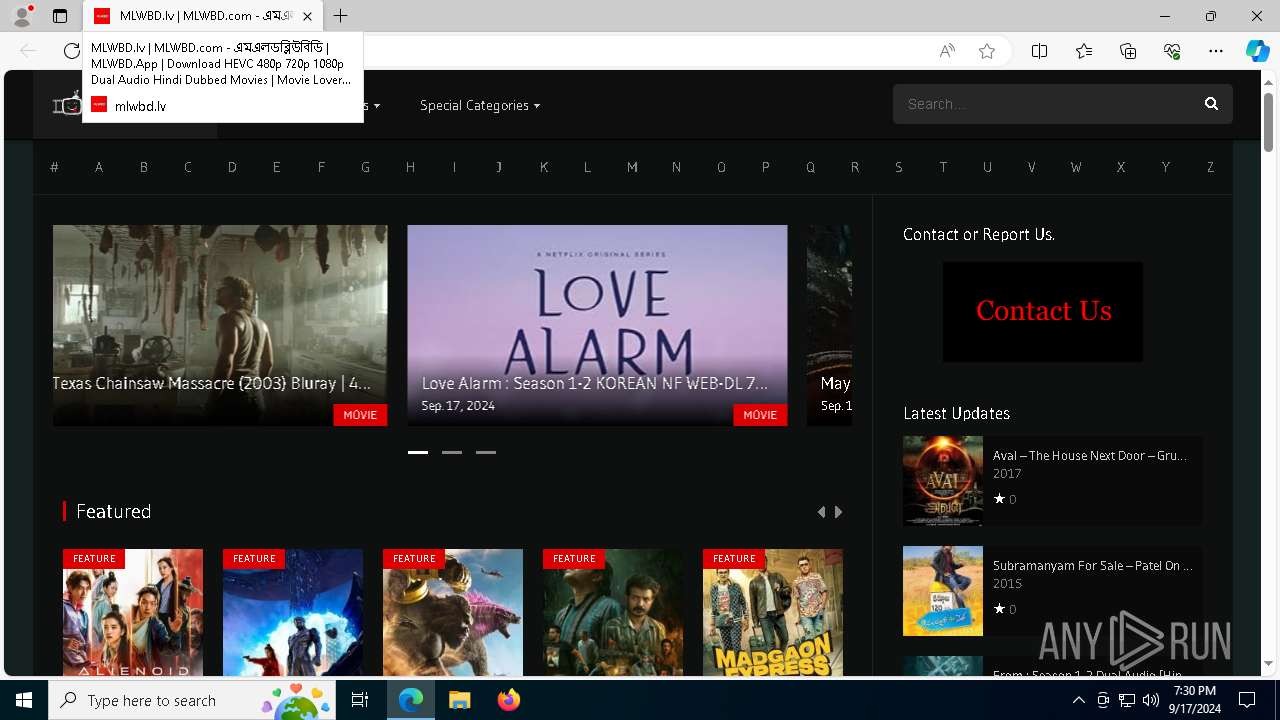Click the Subramanyam For Sale poster thumbnail

coord(943,591)
